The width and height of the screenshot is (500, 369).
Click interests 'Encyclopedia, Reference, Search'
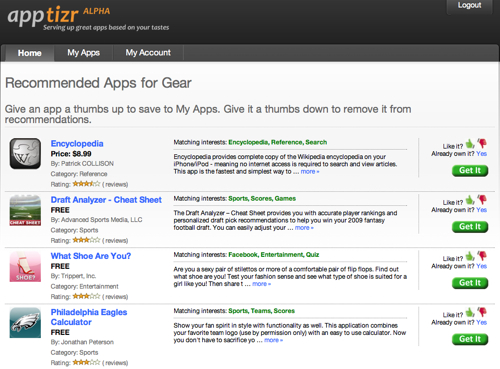(278, 142)
